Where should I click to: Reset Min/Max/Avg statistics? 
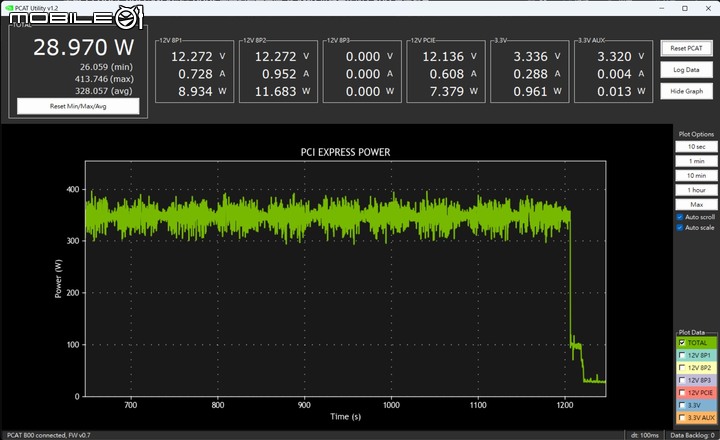(x=78, y=106)
